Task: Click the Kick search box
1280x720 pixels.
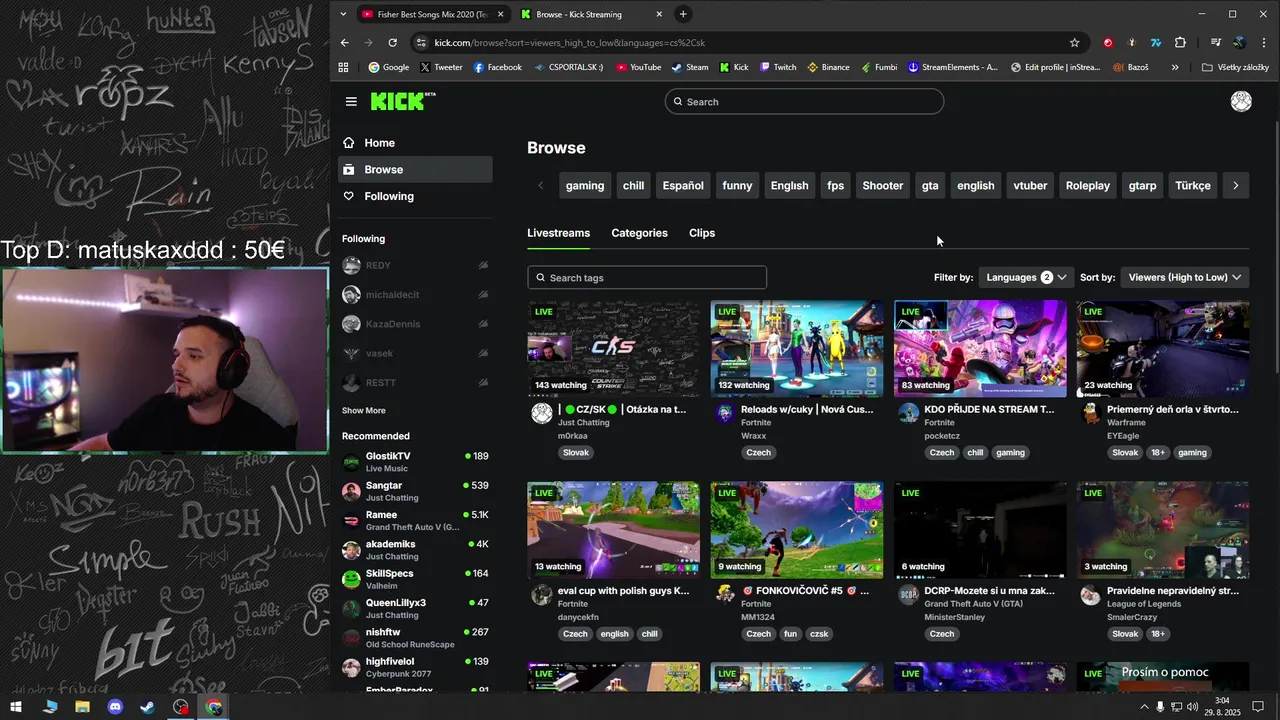Action: pyautogui.click(x=804, y=101)
